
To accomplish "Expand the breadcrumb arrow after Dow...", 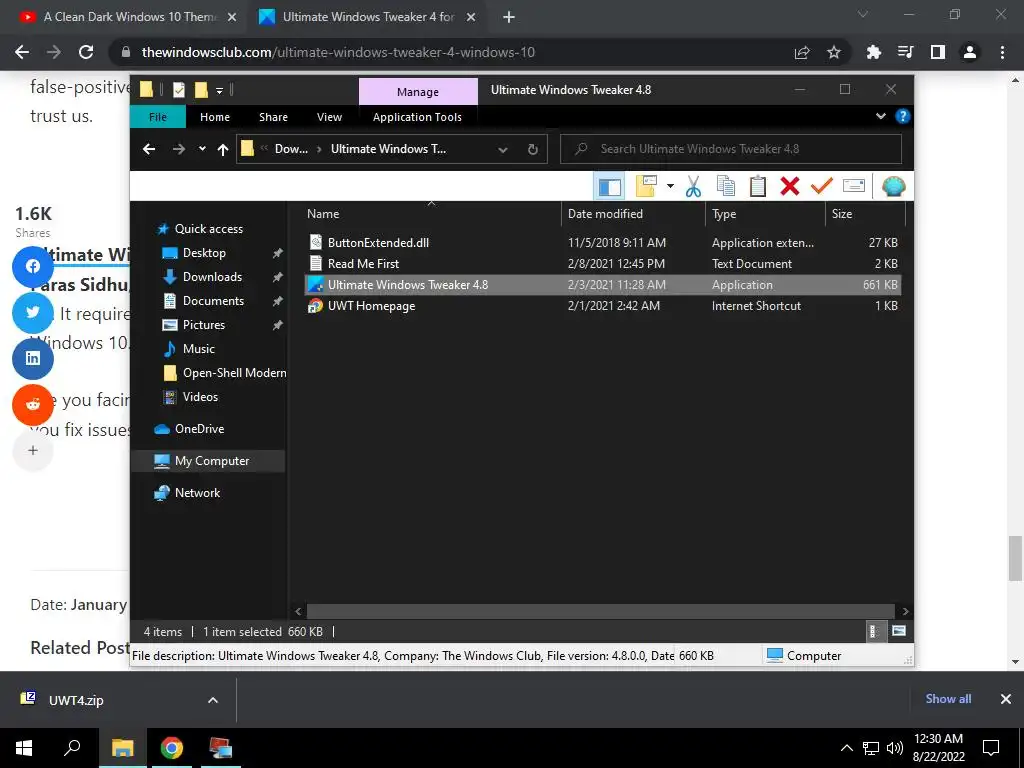I will tap(319, 149).
